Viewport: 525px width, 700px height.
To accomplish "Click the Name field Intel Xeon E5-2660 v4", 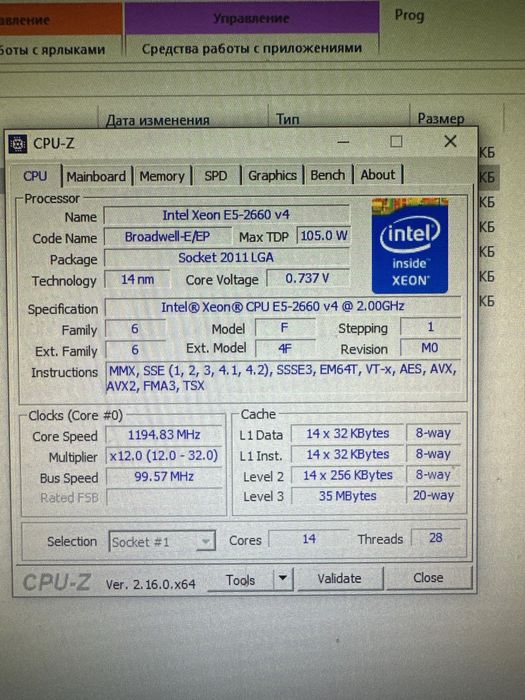I will click(226, 215).
